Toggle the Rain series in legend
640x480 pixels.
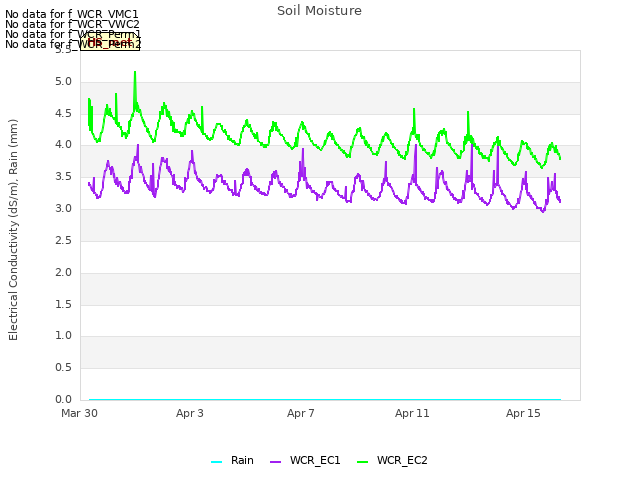(232, 461)
